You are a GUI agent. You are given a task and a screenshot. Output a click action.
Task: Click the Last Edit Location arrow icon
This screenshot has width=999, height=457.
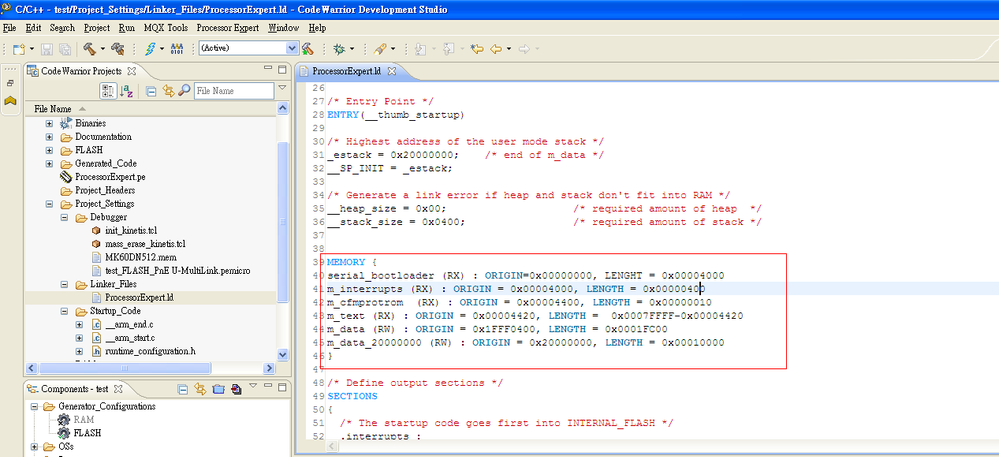[476, 48]
